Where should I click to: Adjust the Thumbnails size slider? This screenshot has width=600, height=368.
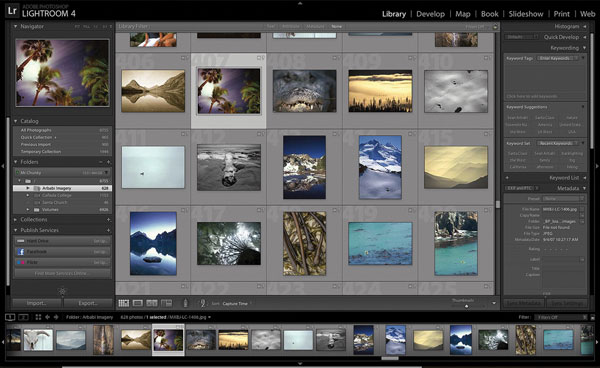pyautogui.click(x=466, y=306)
